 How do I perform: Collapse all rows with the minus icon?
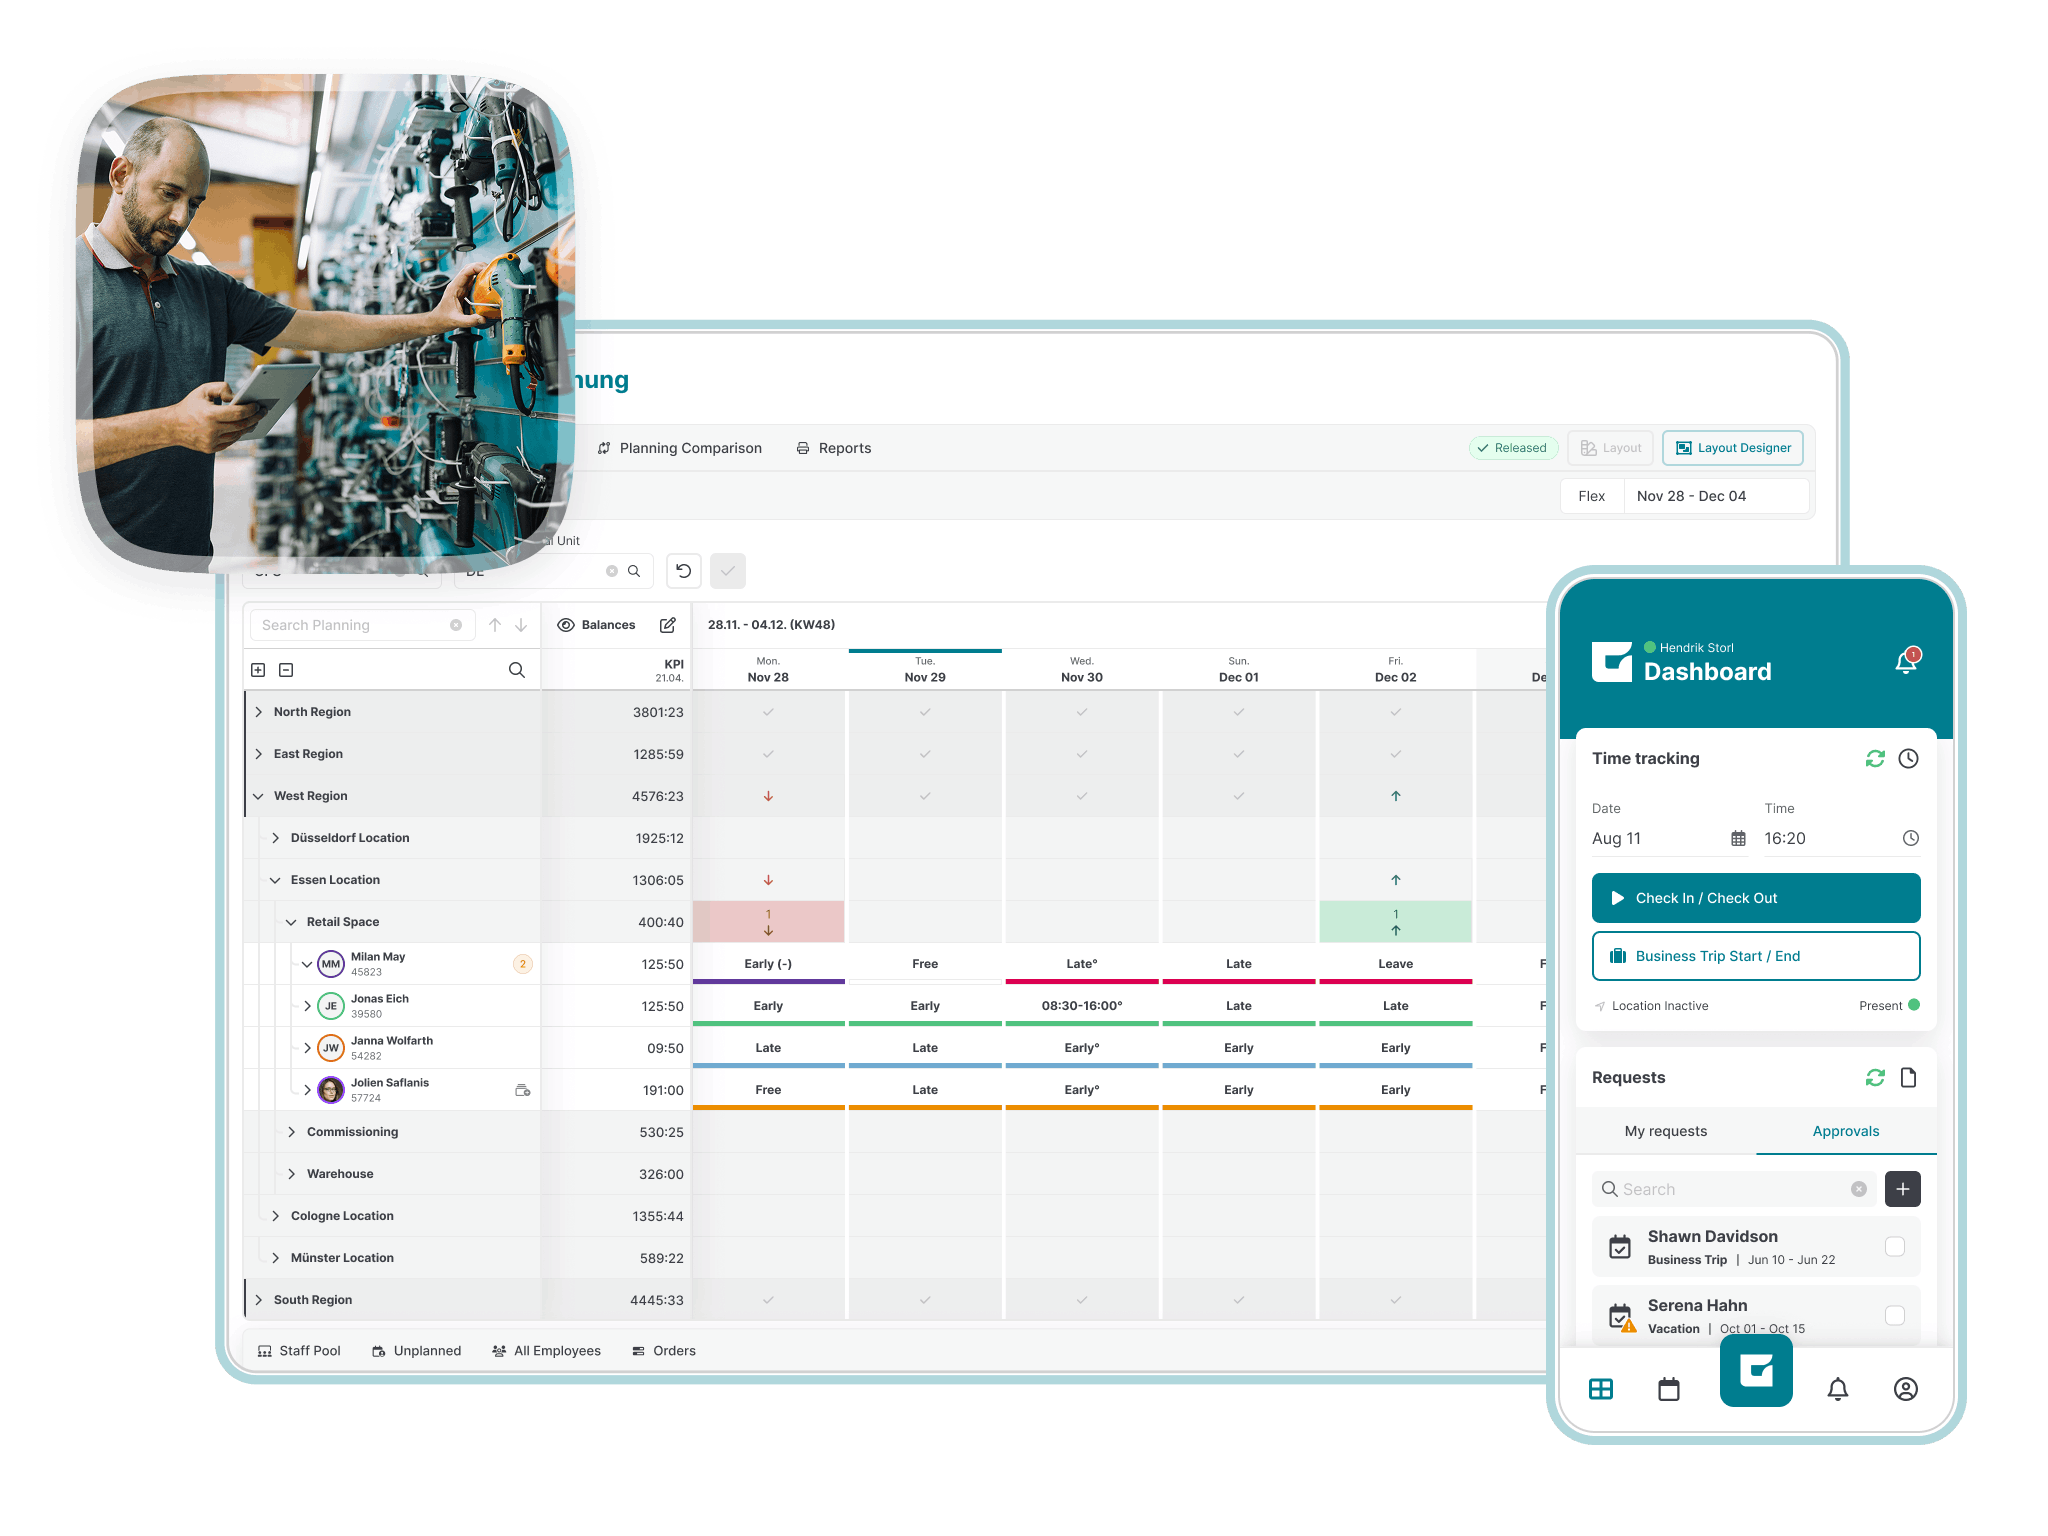(287, 669)
